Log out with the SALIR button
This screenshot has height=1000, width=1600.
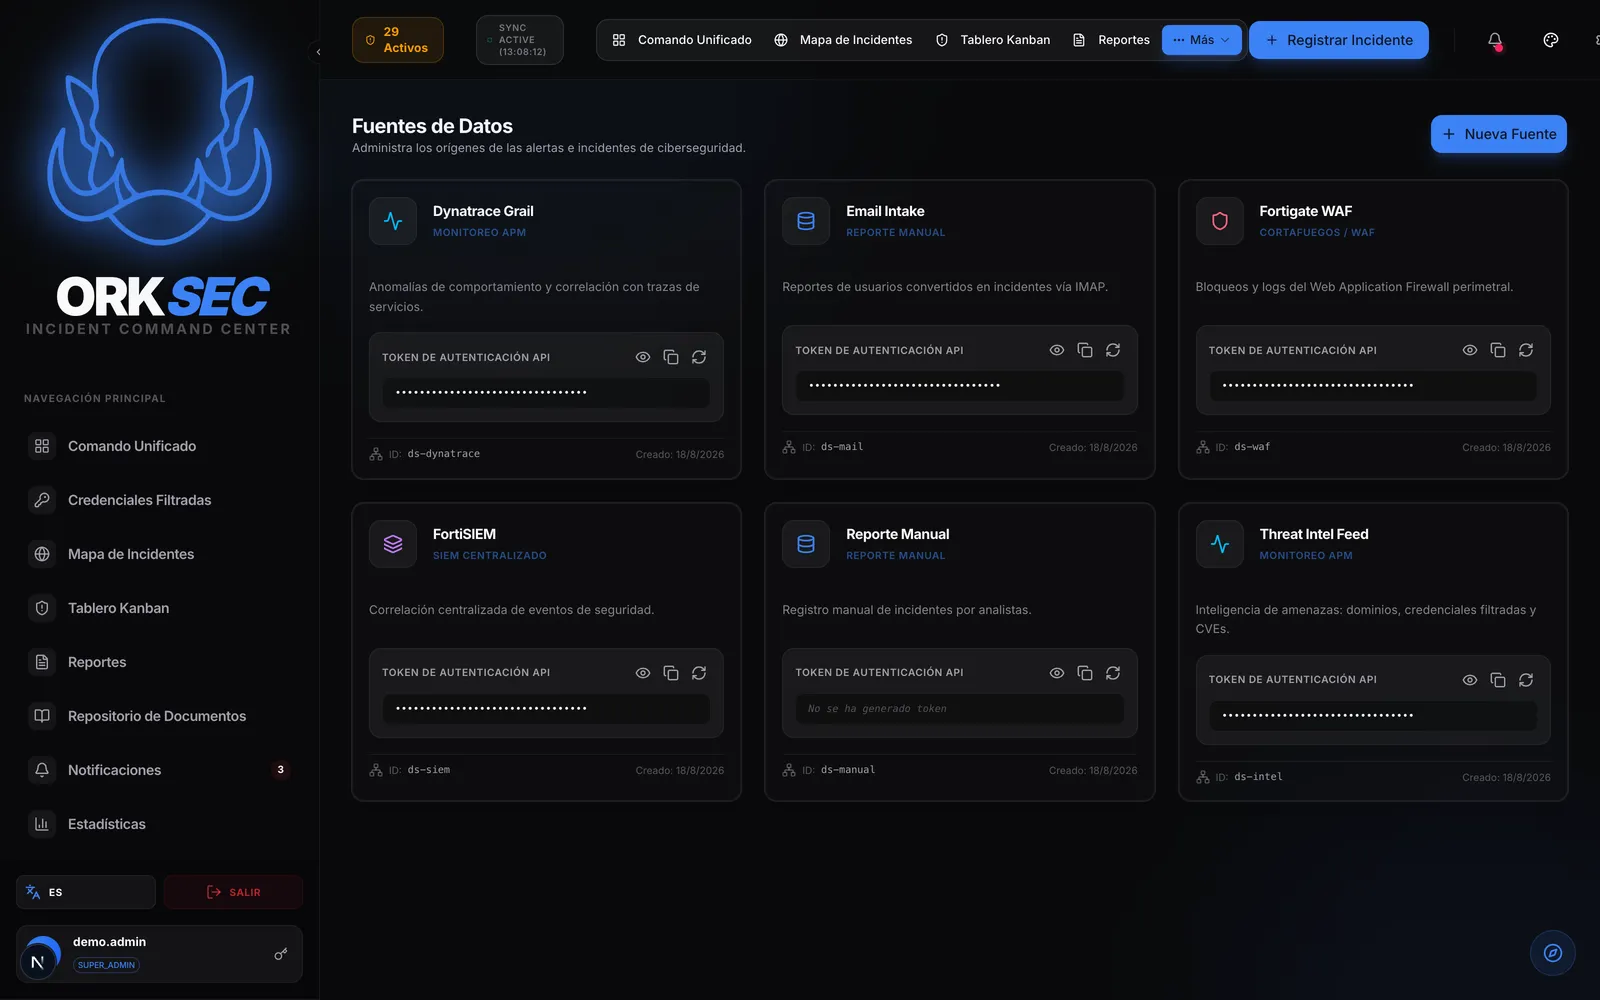pyautogui.click(x=233, y=892)
